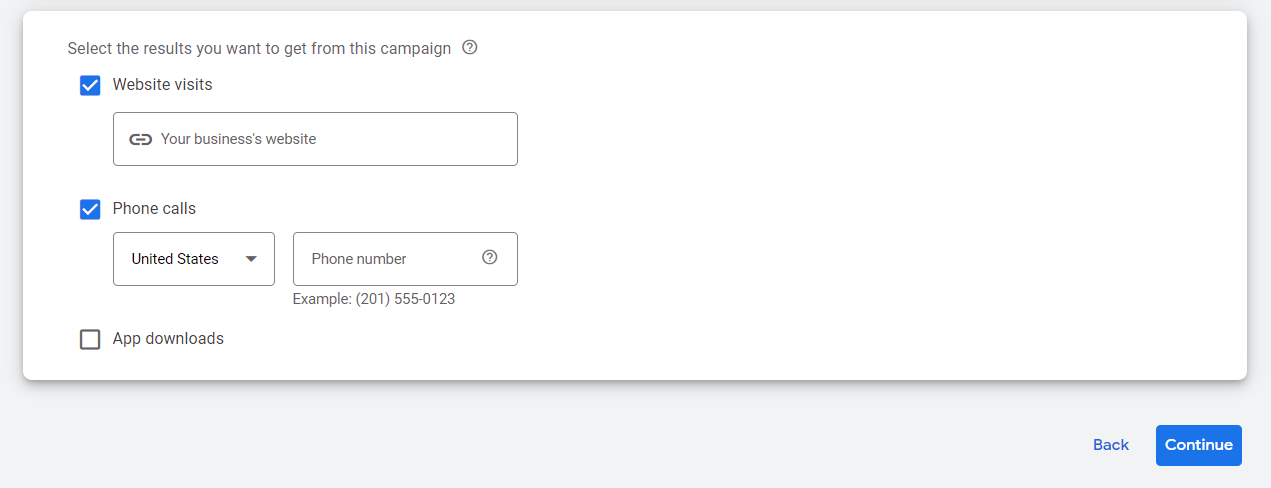
Task: Focus the Your business's website field
Action: click(315, 139)
